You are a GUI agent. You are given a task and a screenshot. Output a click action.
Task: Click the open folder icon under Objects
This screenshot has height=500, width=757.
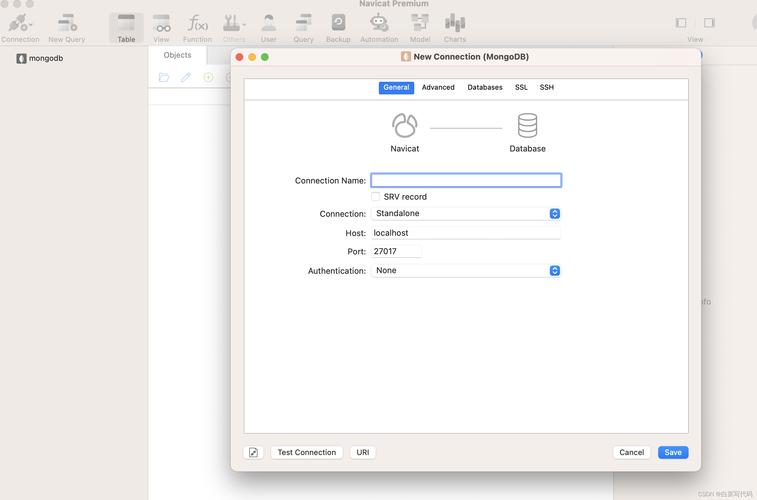coord(164,77)
